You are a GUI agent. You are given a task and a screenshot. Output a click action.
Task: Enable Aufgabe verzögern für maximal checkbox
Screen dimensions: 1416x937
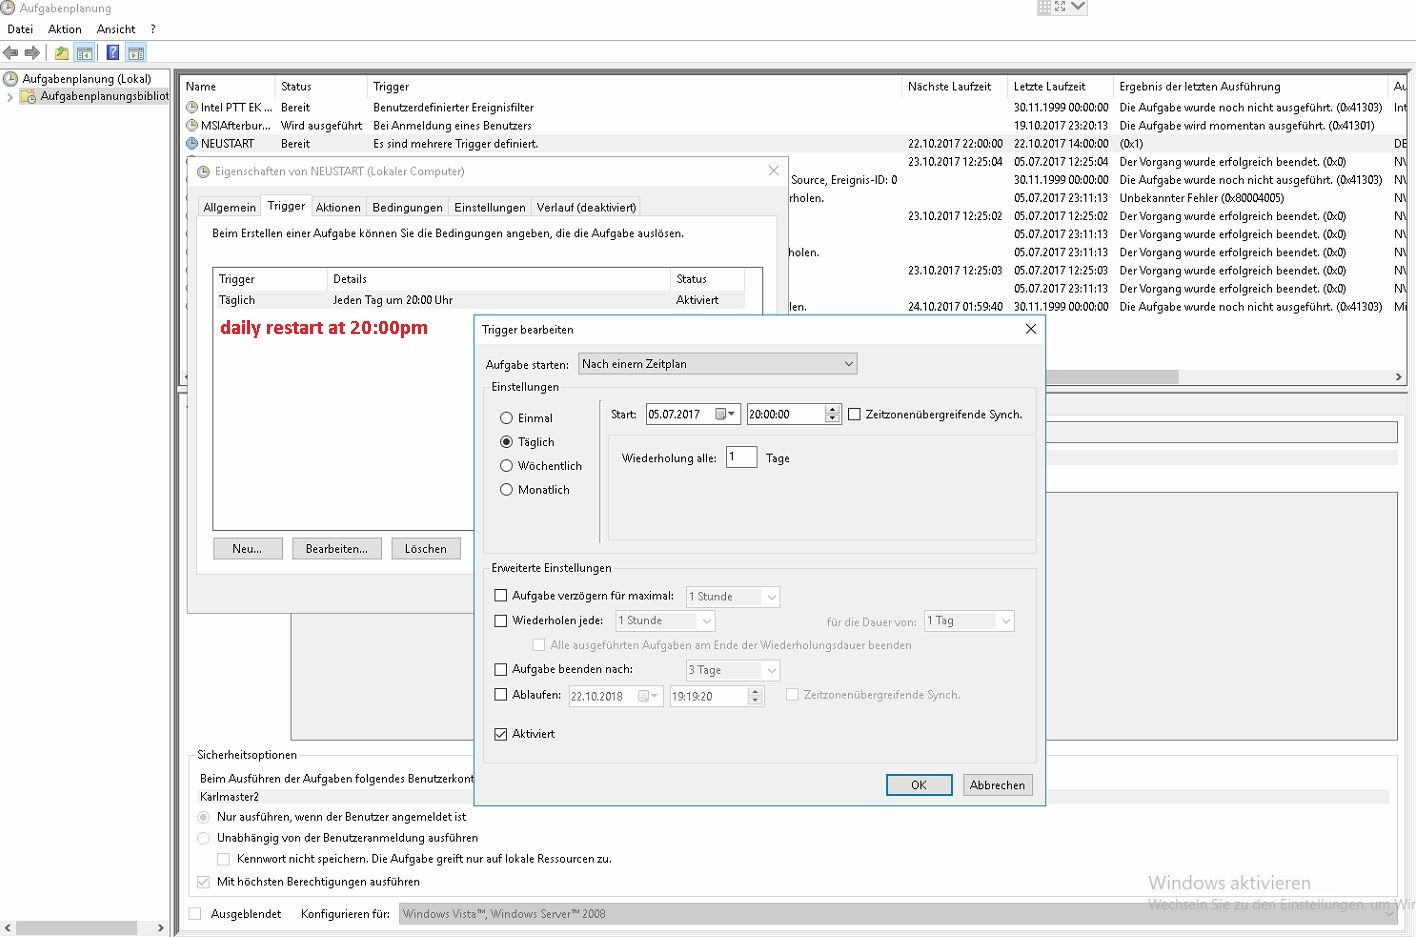coord(501,596)
